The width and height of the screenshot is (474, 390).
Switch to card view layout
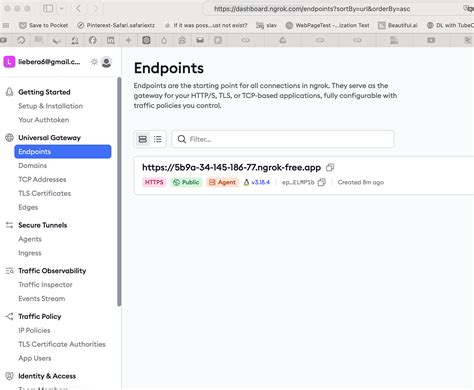pyautogui.click(x=143, y=139)
